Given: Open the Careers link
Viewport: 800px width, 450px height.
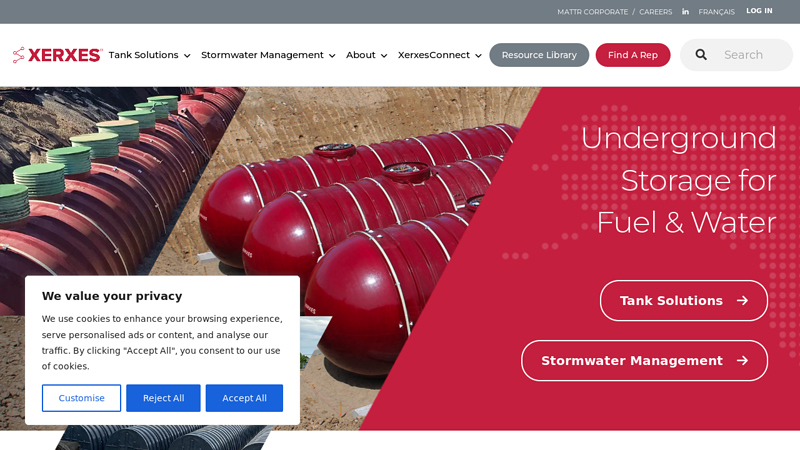Looking at the screenshot, I should [x=656, y=12].
